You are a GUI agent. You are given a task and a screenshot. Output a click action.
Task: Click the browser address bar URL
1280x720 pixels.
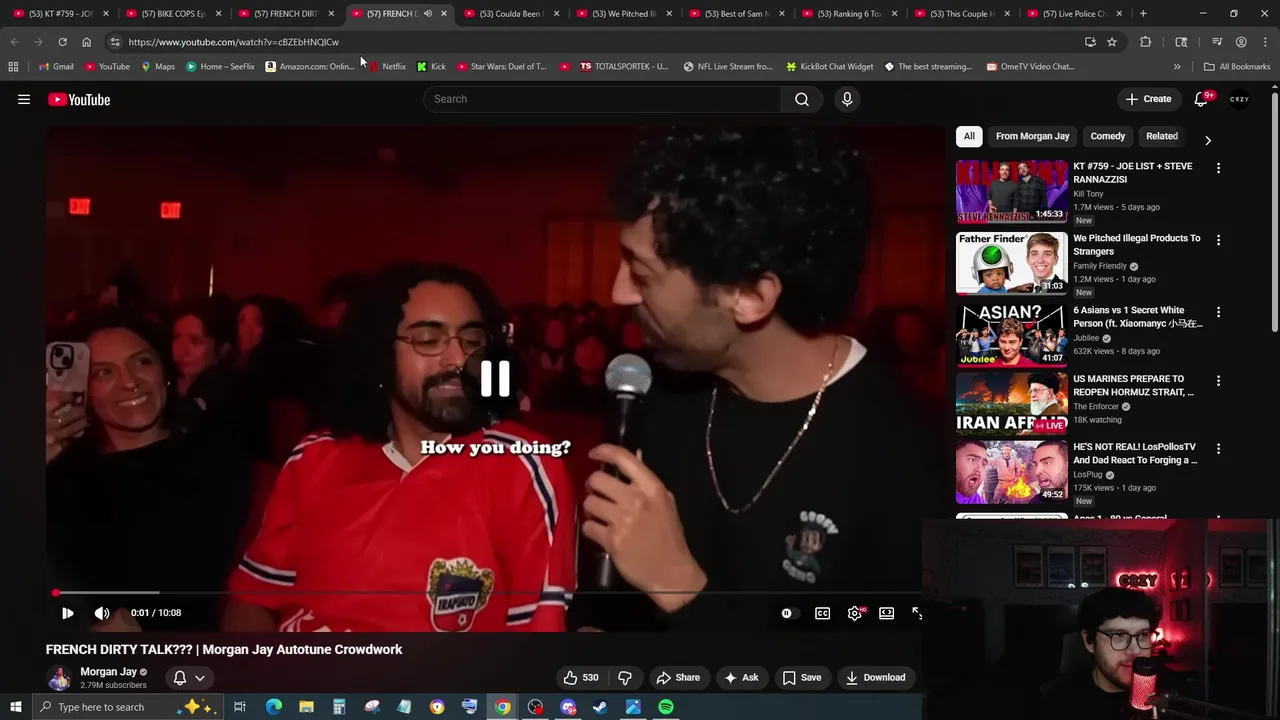(233, 42)
